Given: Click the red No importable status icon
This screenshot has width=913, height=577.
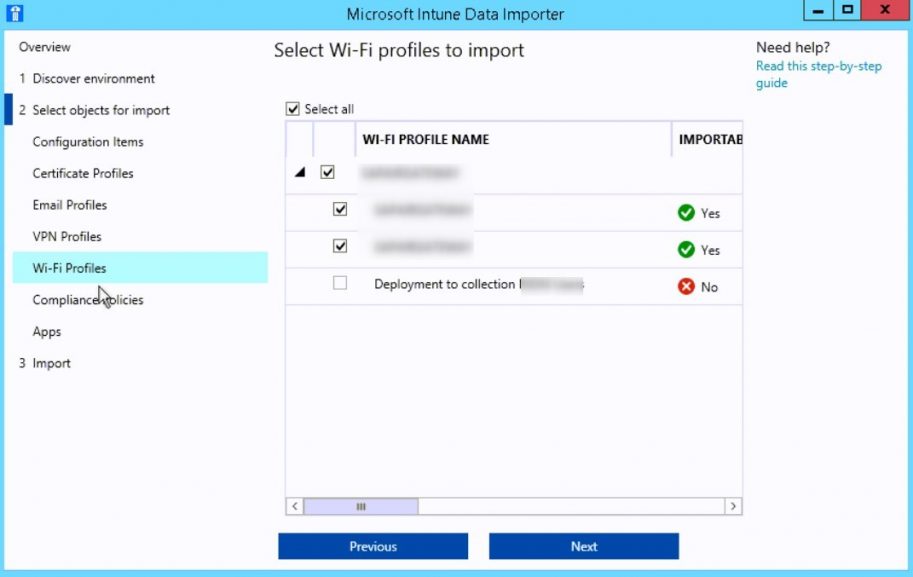Looking at the screenshot, I should (686, 286).
